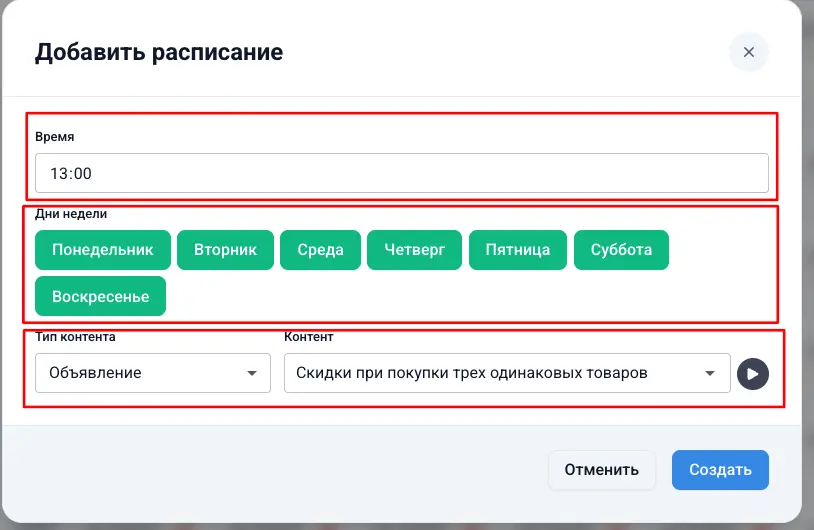Toggle the Понедельник day button

coord(103,250)
